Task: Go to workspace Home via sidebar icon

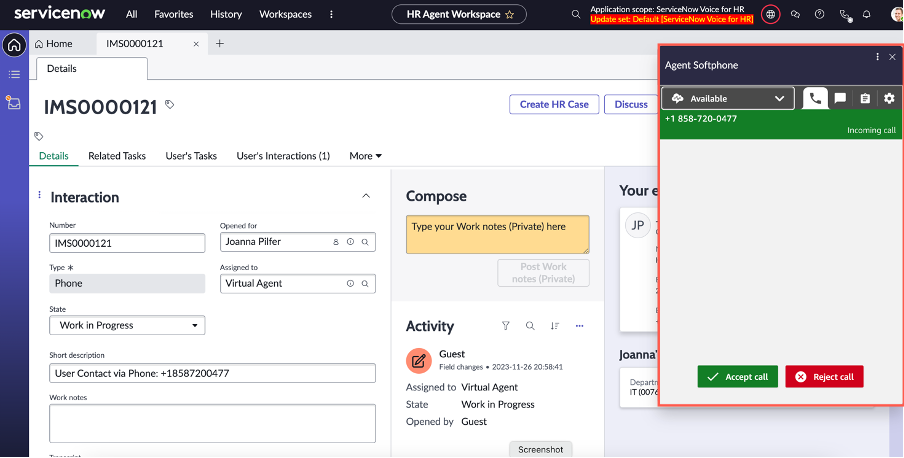Action: point(14,45)
